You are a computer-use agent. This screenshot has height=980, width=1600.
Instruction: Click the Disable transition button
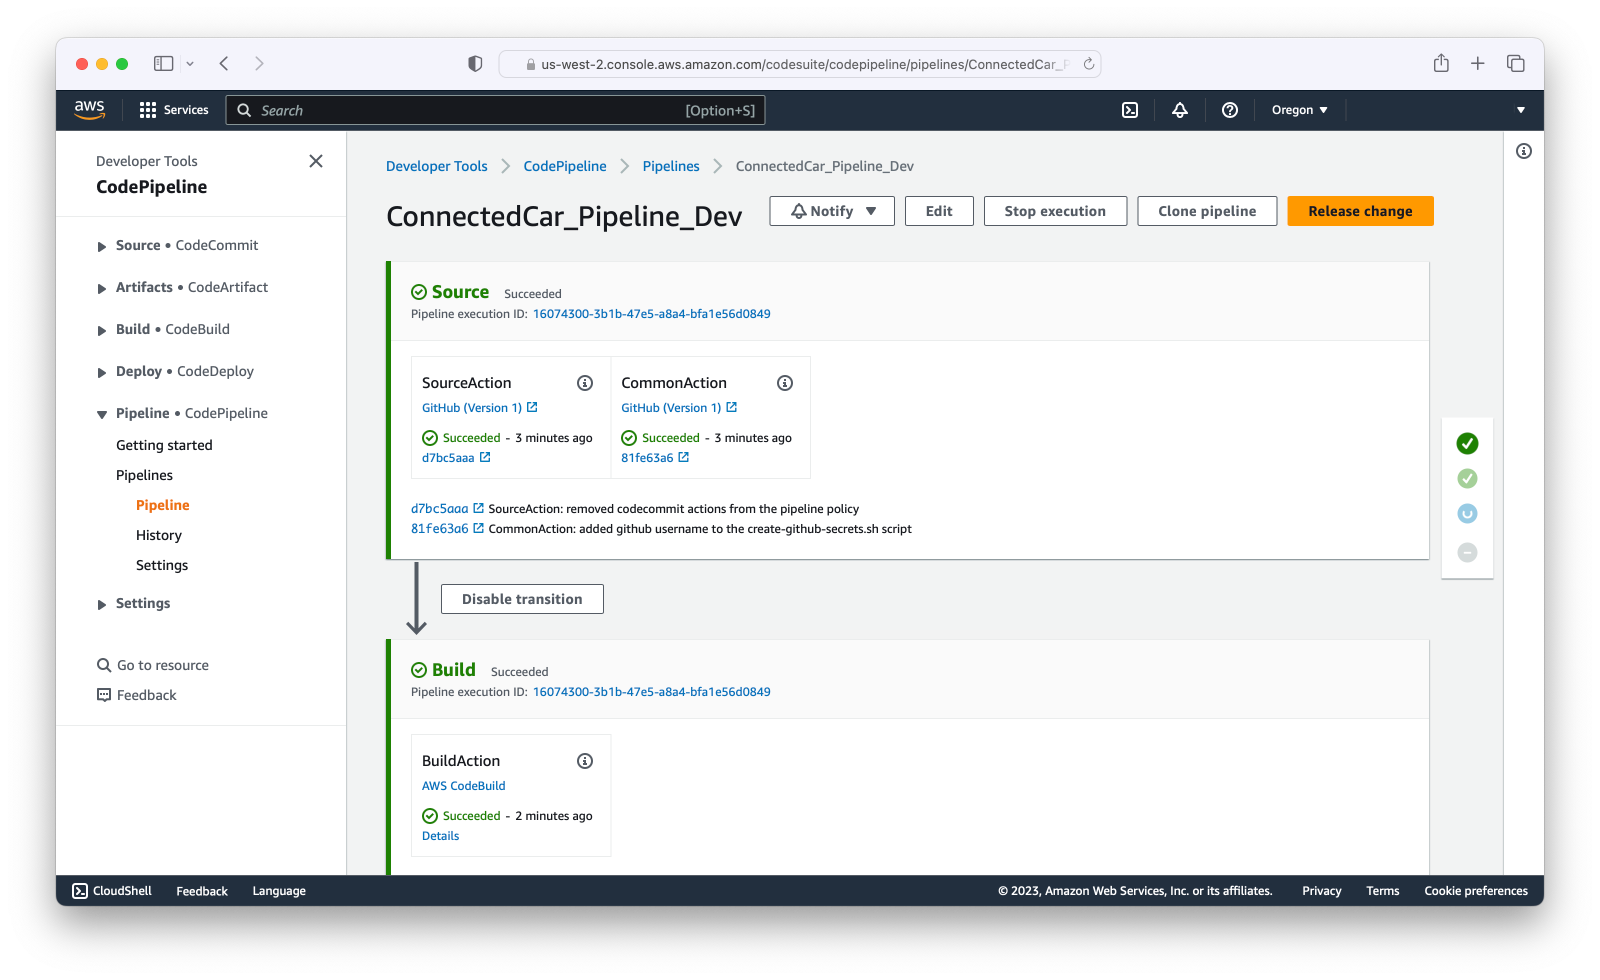click(x=522, y=599)
